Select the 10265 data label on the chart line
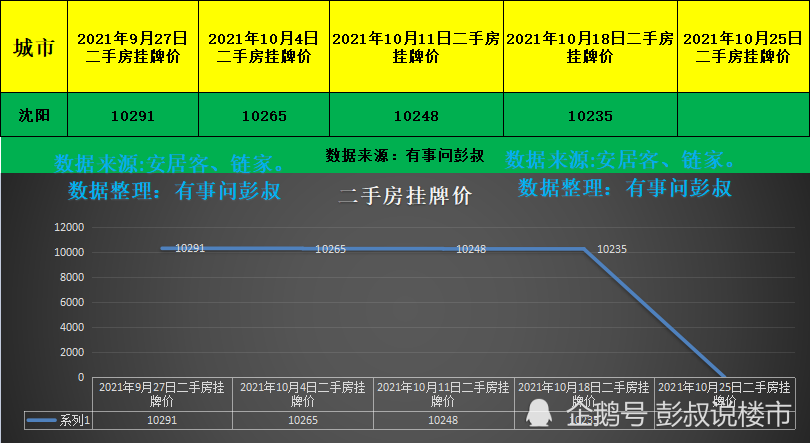This screenshot has width=810, height=443. point(330,249)
